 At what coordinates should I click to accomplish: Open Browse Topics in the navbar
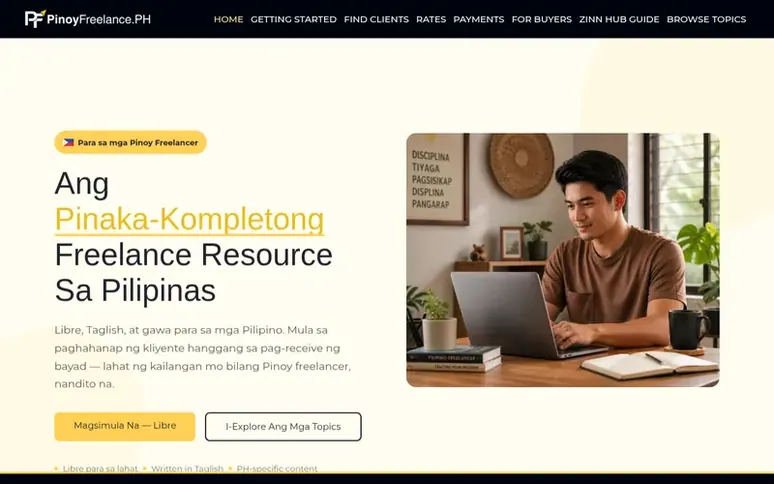pyautogui.click(x=706, y=19)
